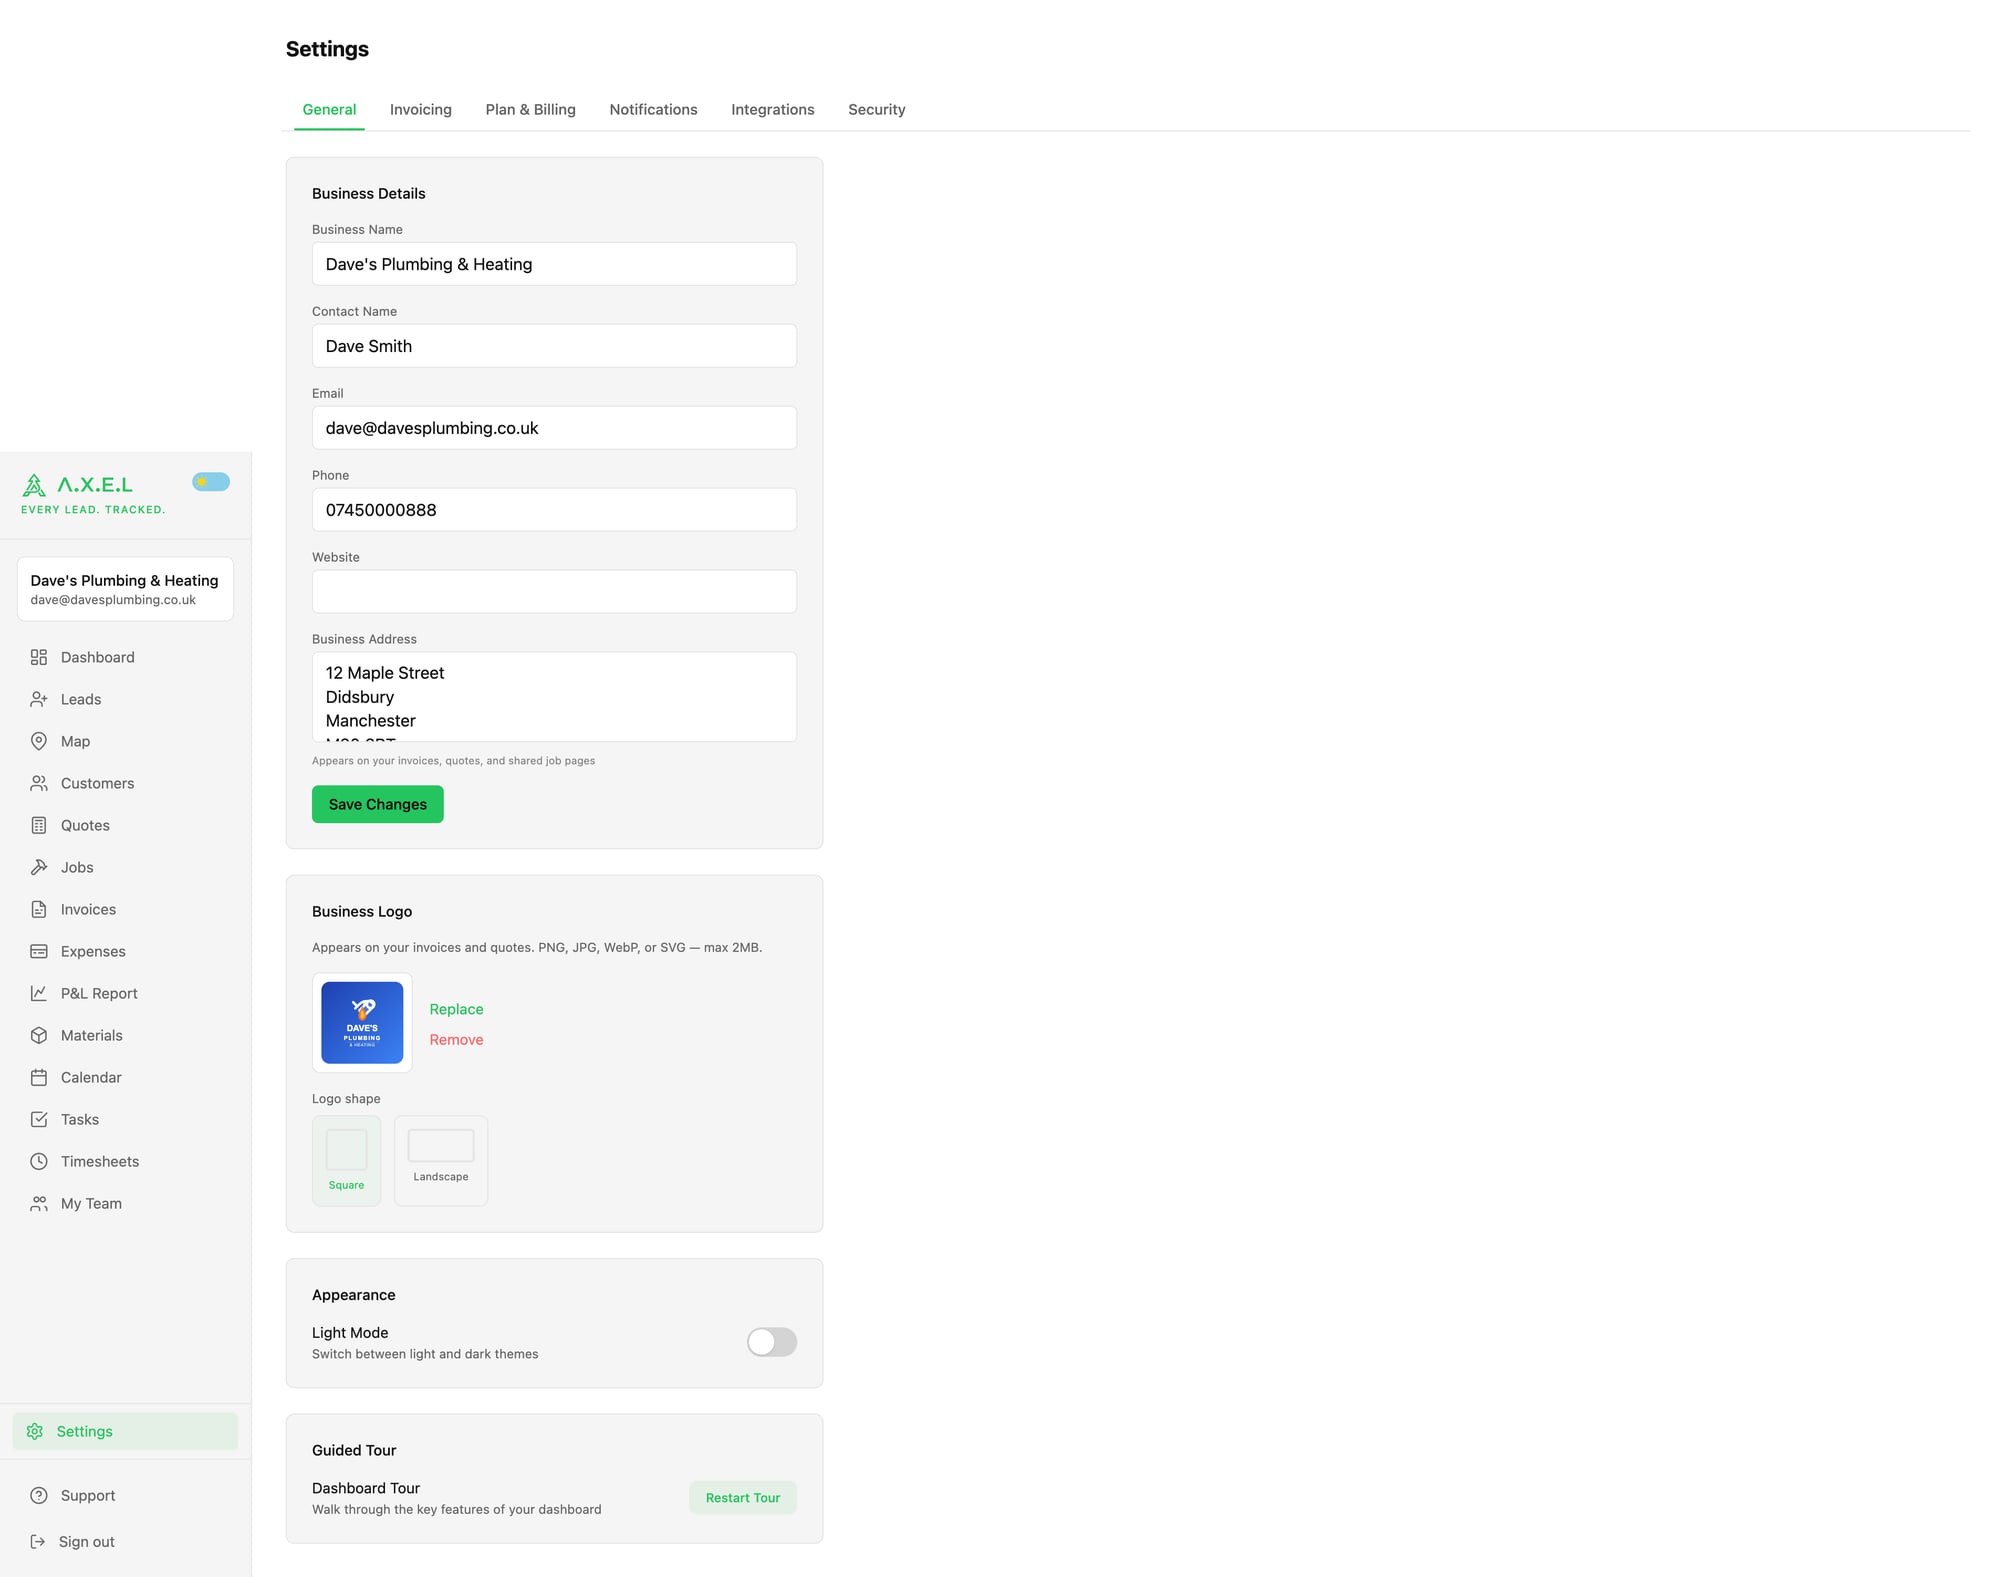Open the Security settings tab
Screen dimensions: 2000x1577
[x=876, y=109]
